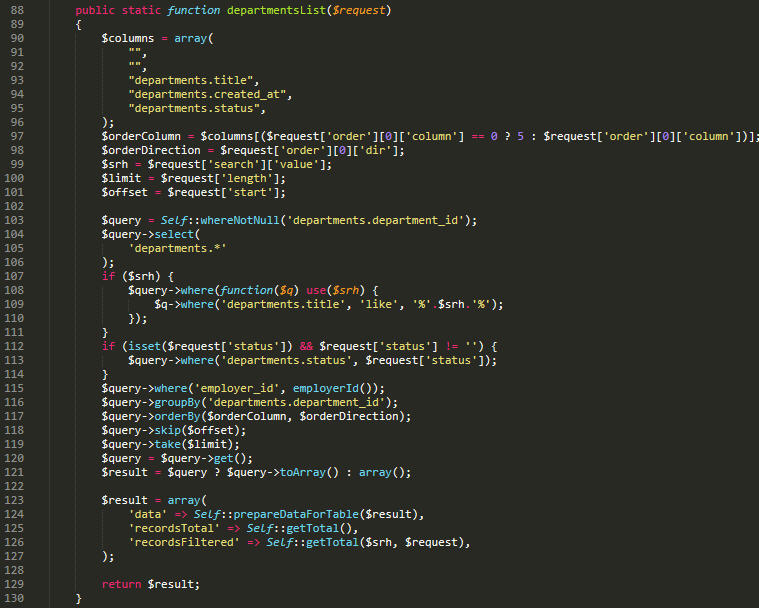Image resolution: width=759 pixels, height=608 pixels.
Task: Click the skip method on line 118
Action: pos(167,431)
